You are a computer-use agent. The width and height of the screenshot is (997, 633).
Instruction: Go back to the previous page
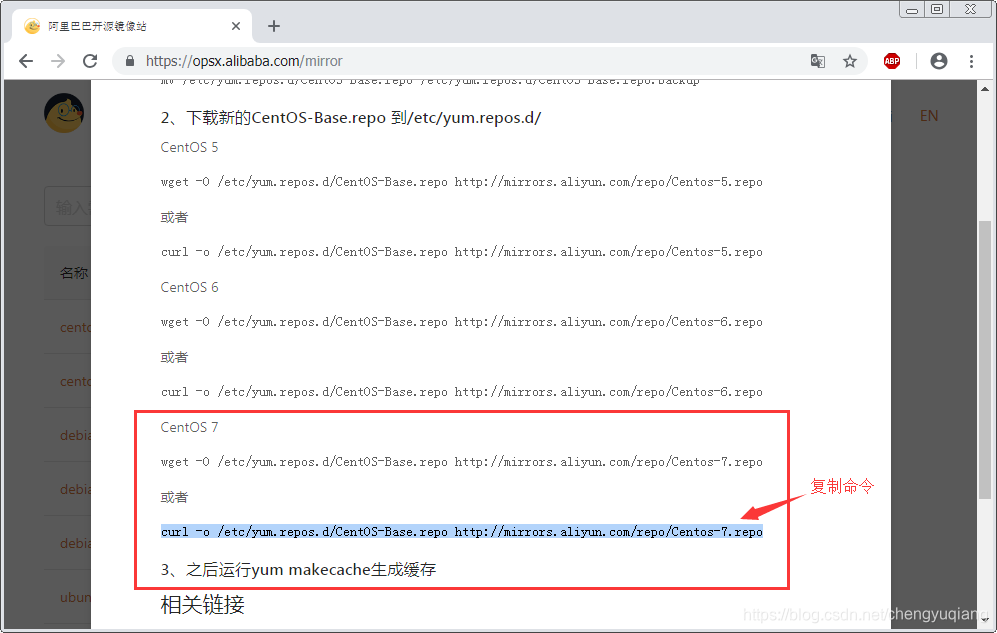26,61
